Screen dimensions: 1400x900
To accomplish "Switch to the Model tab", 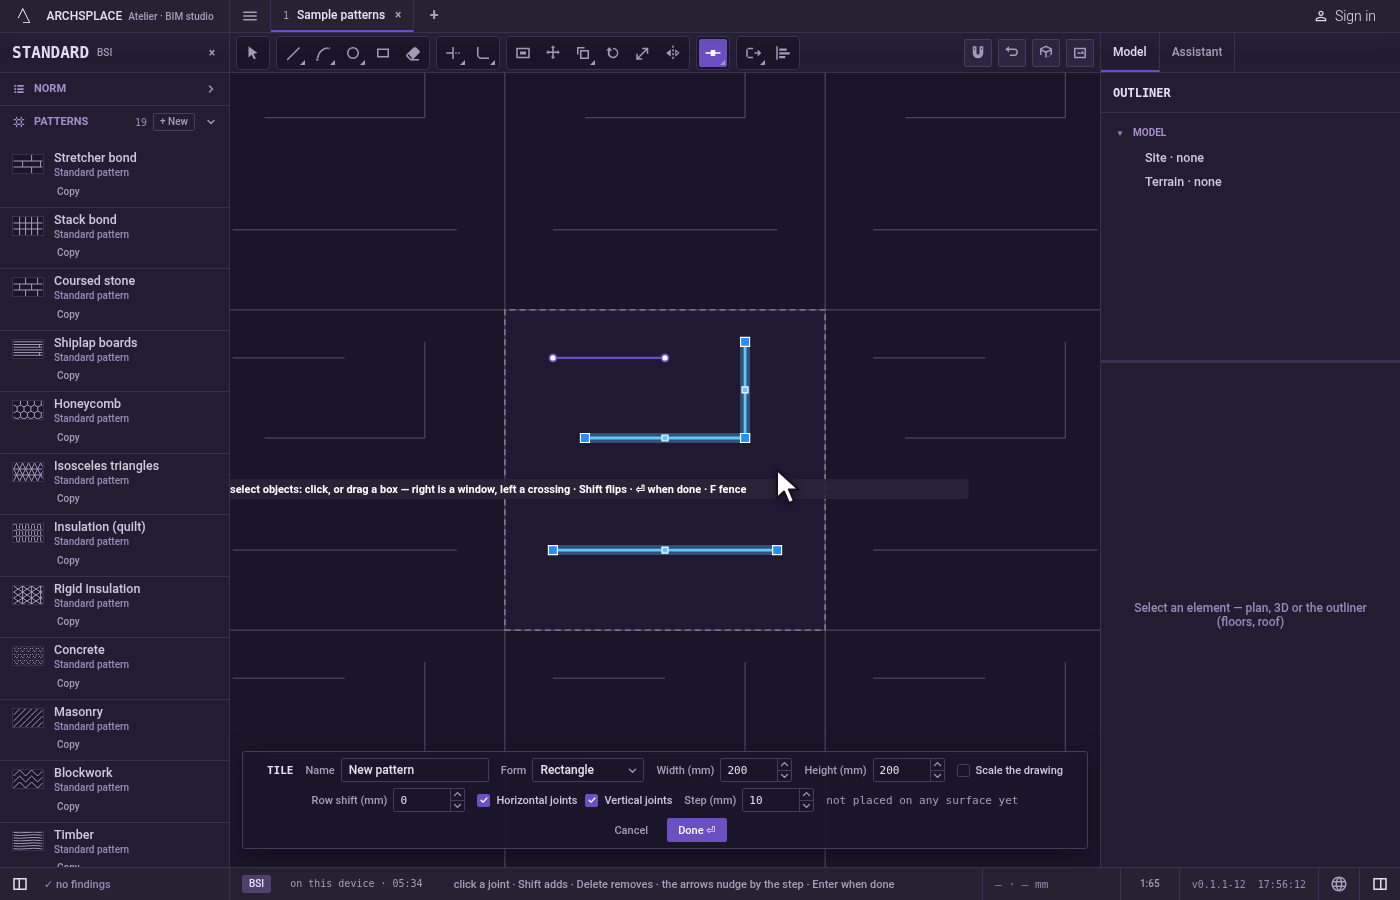I will (1130, 52).
